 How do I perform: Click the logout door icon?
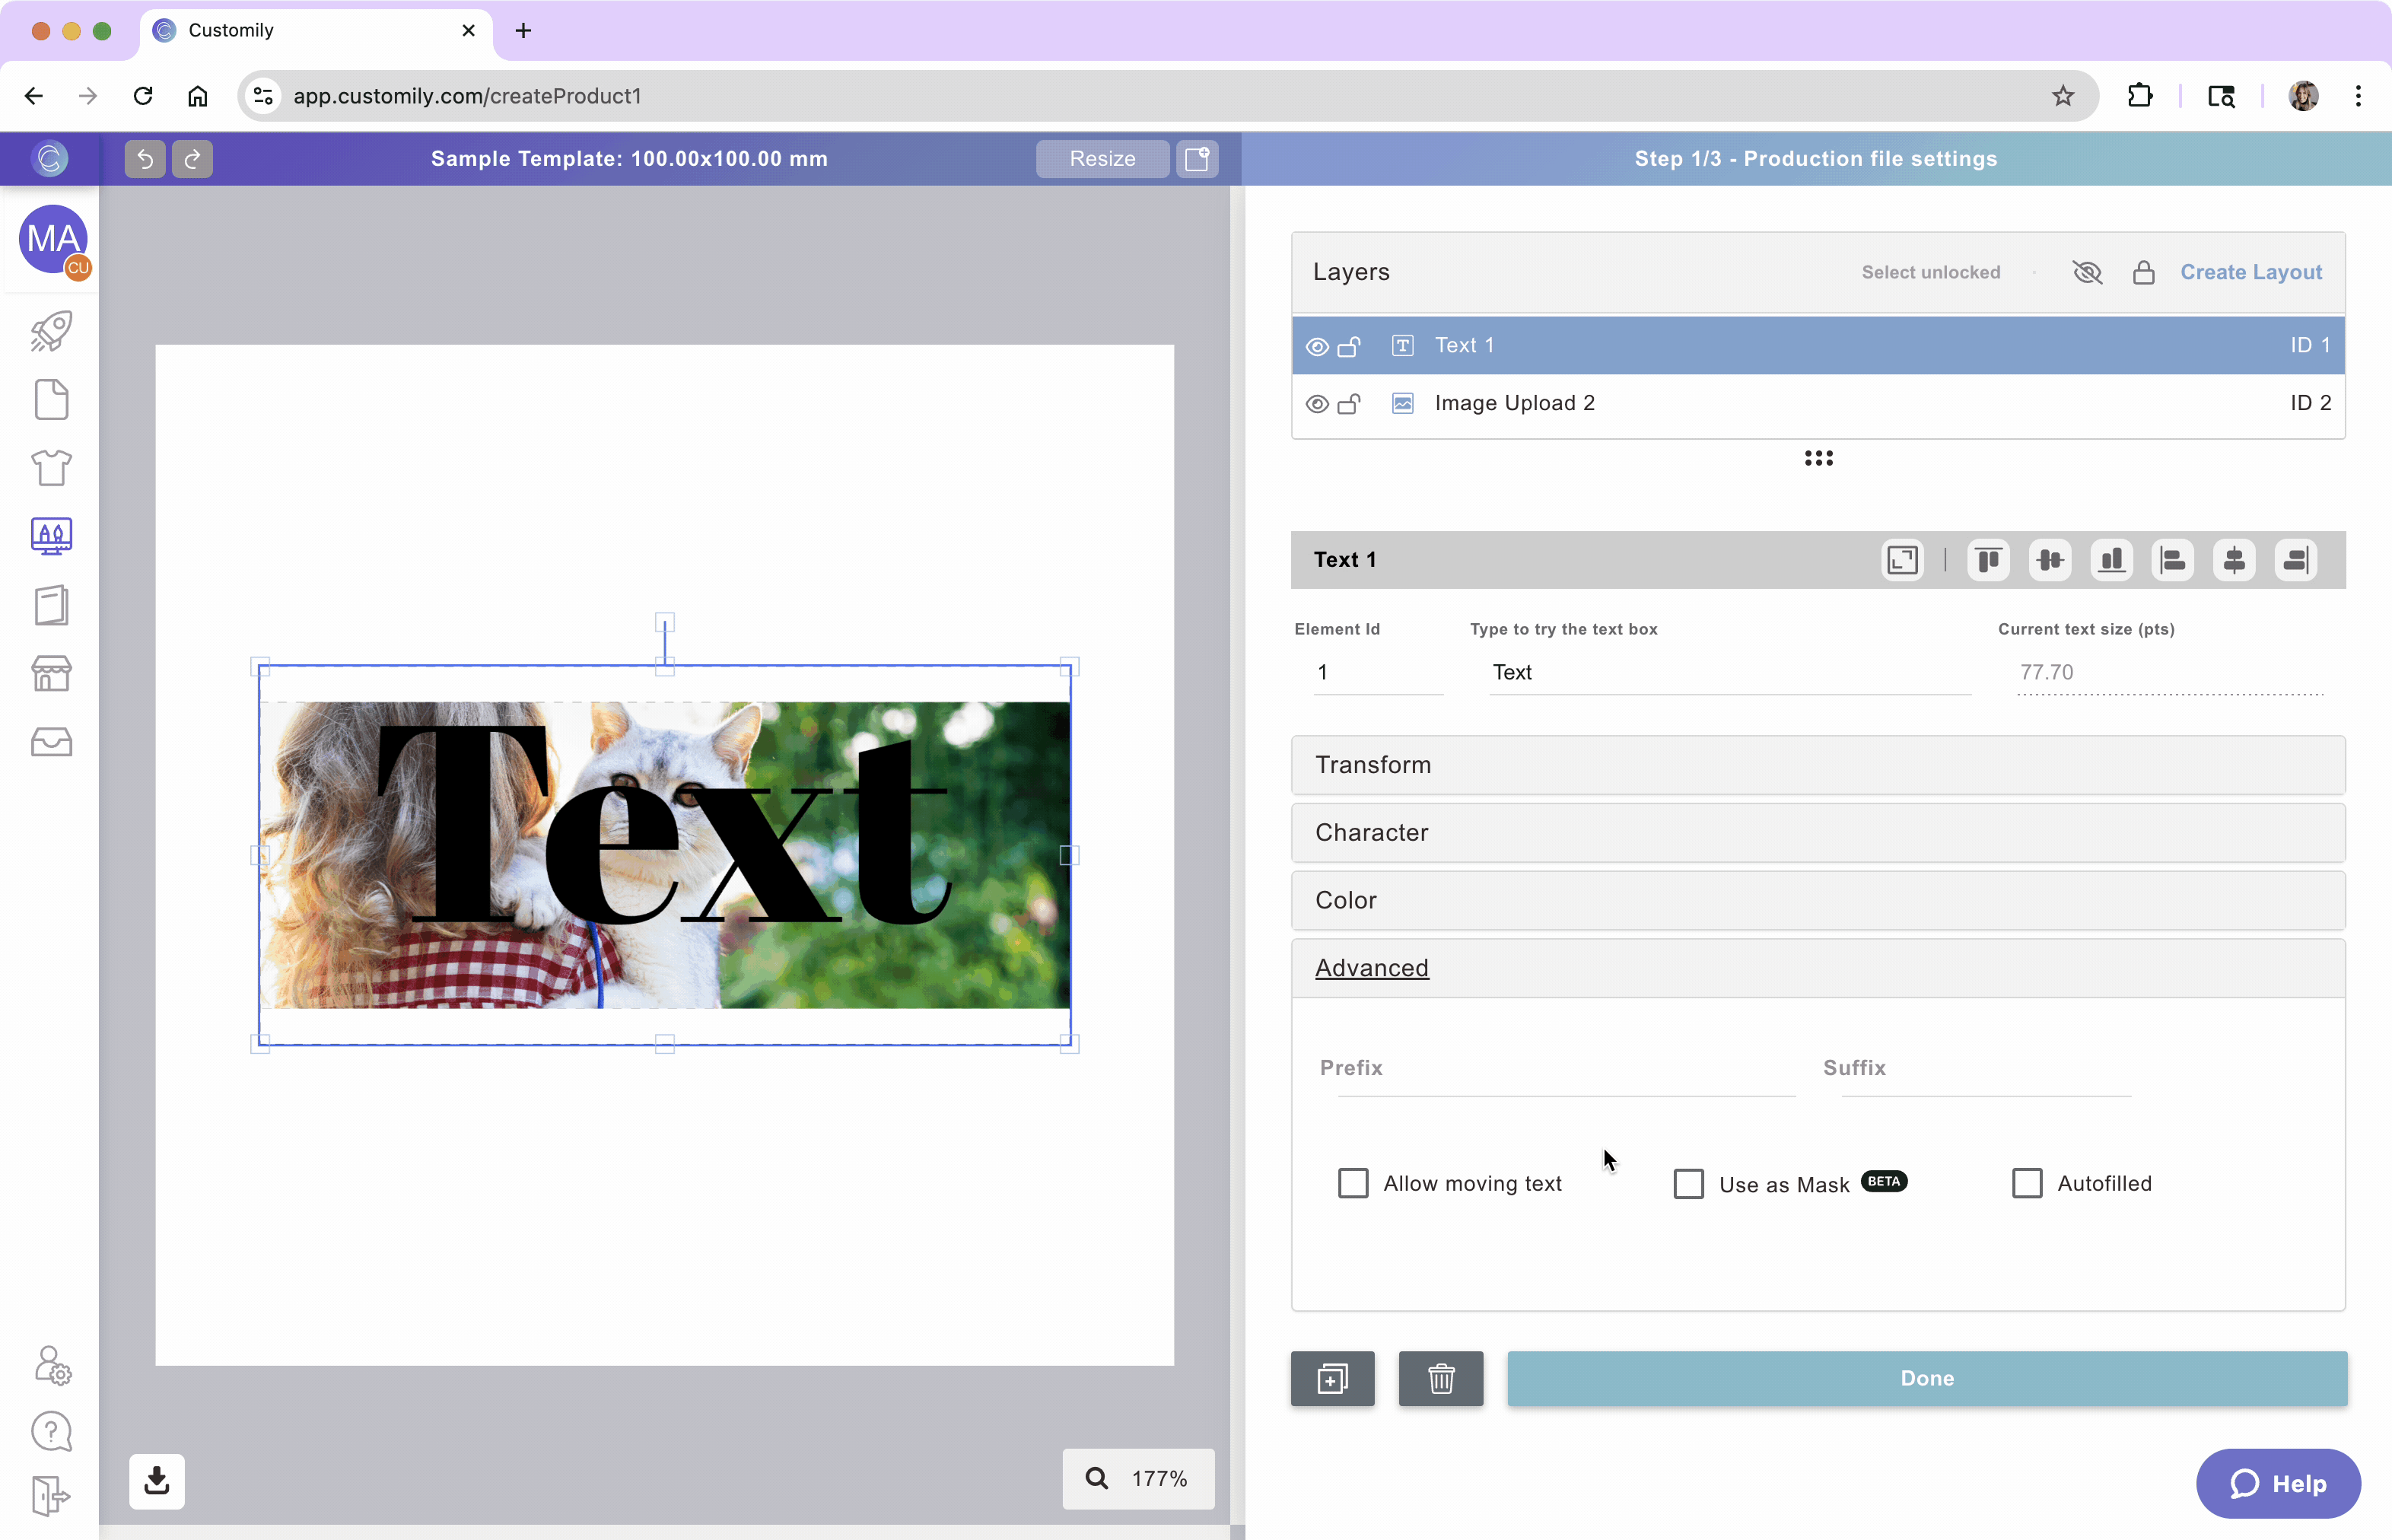(50, 1496)
